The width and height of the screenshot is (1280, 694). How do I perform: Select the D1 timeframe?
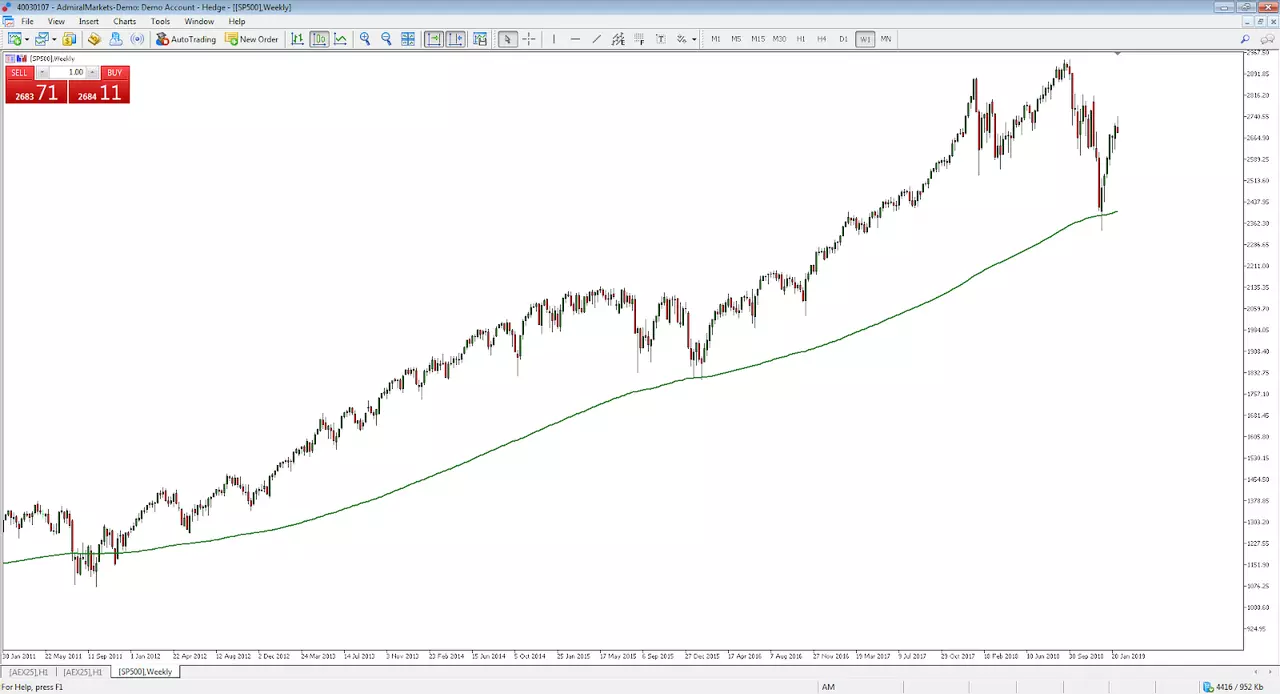click(843, 39)
